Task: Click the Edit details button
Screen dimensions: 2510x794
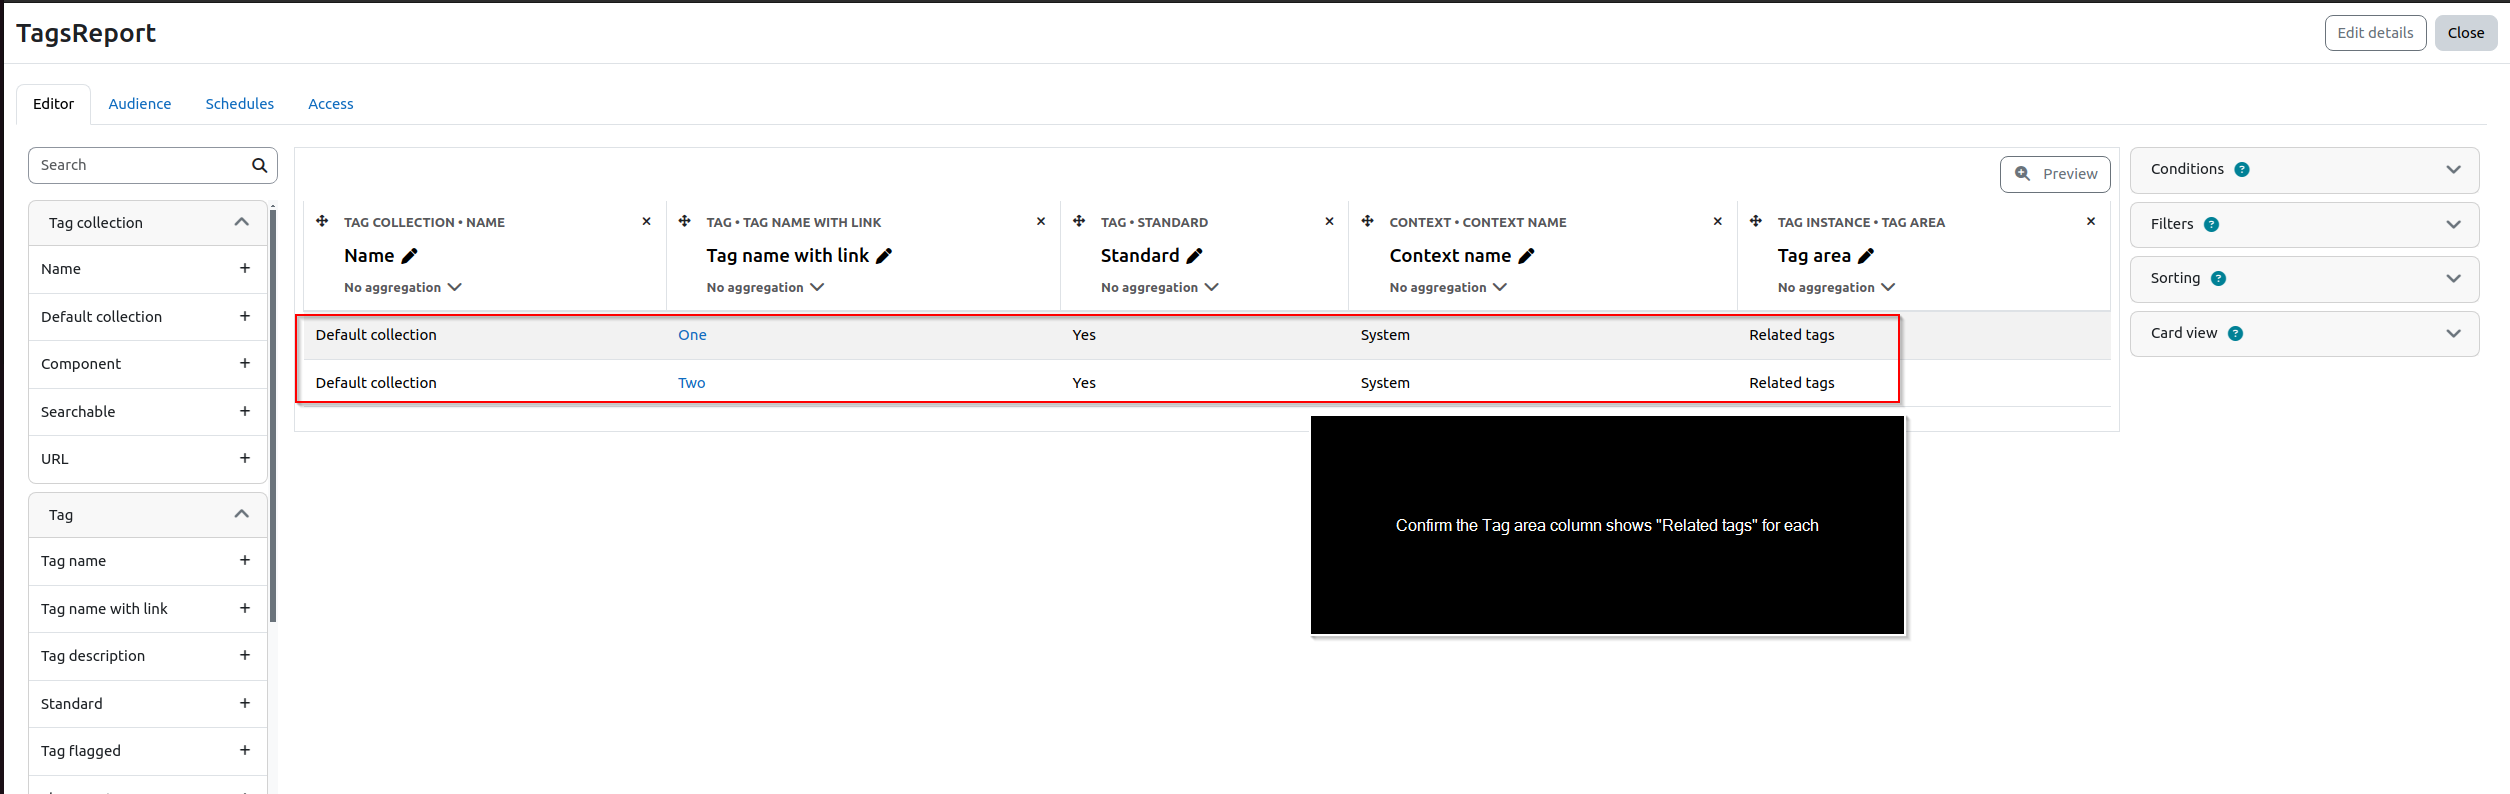Action: [x=2375, y=33]
